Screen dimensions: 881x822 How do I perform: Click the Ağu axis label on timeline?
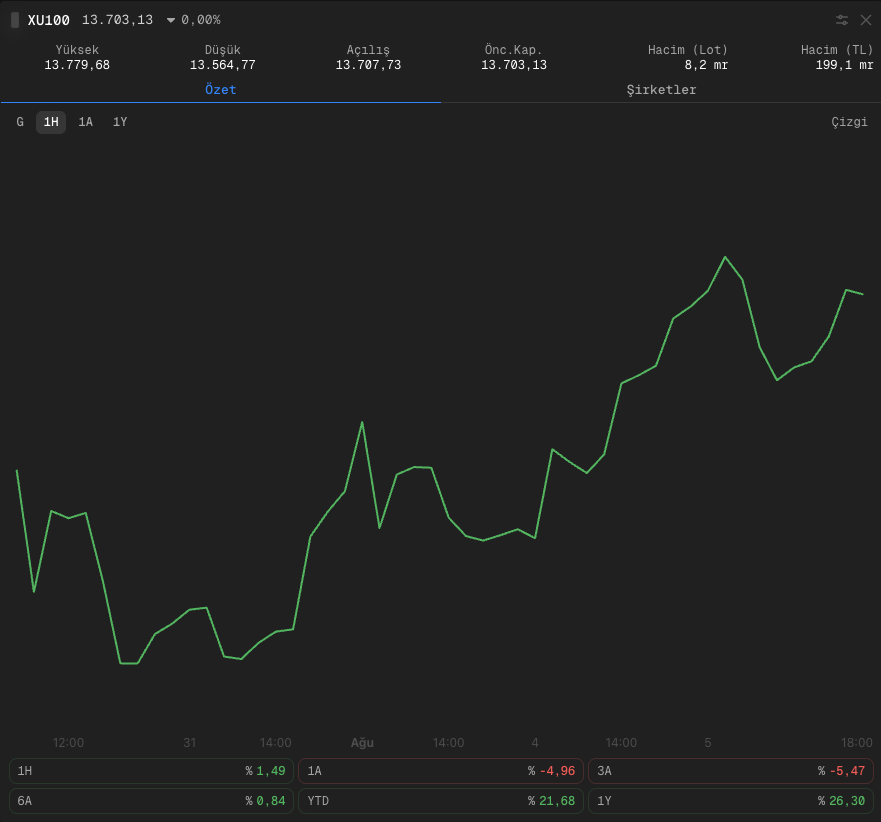[362, 743]
